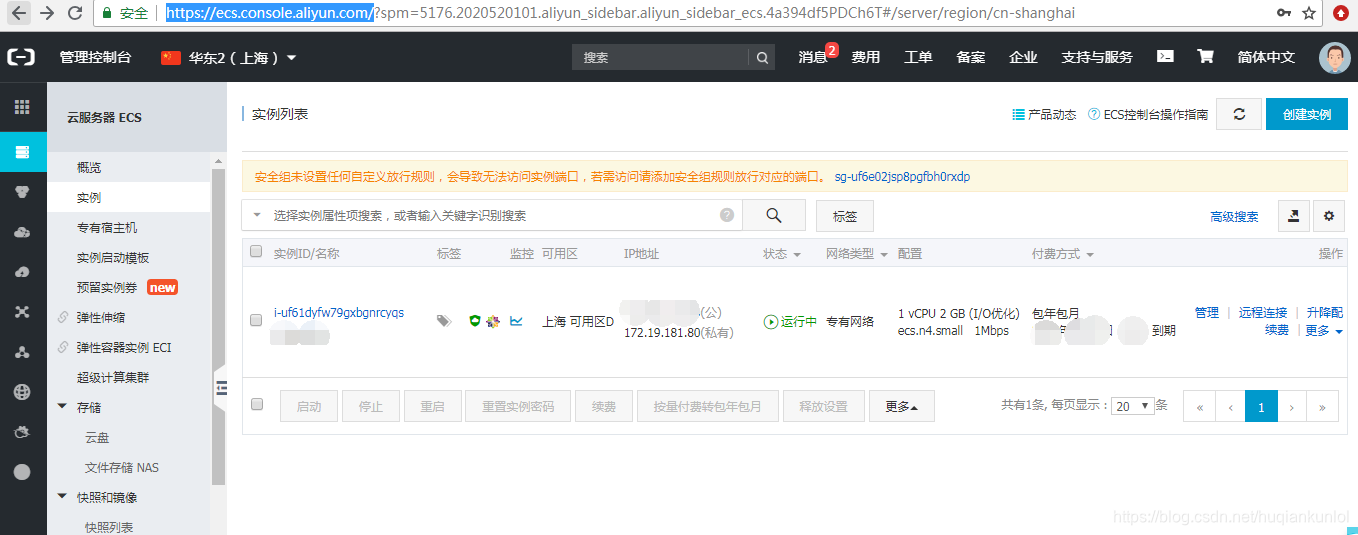
Task: Click the top bar 搜索 field
Action: (x=661, y=58)
